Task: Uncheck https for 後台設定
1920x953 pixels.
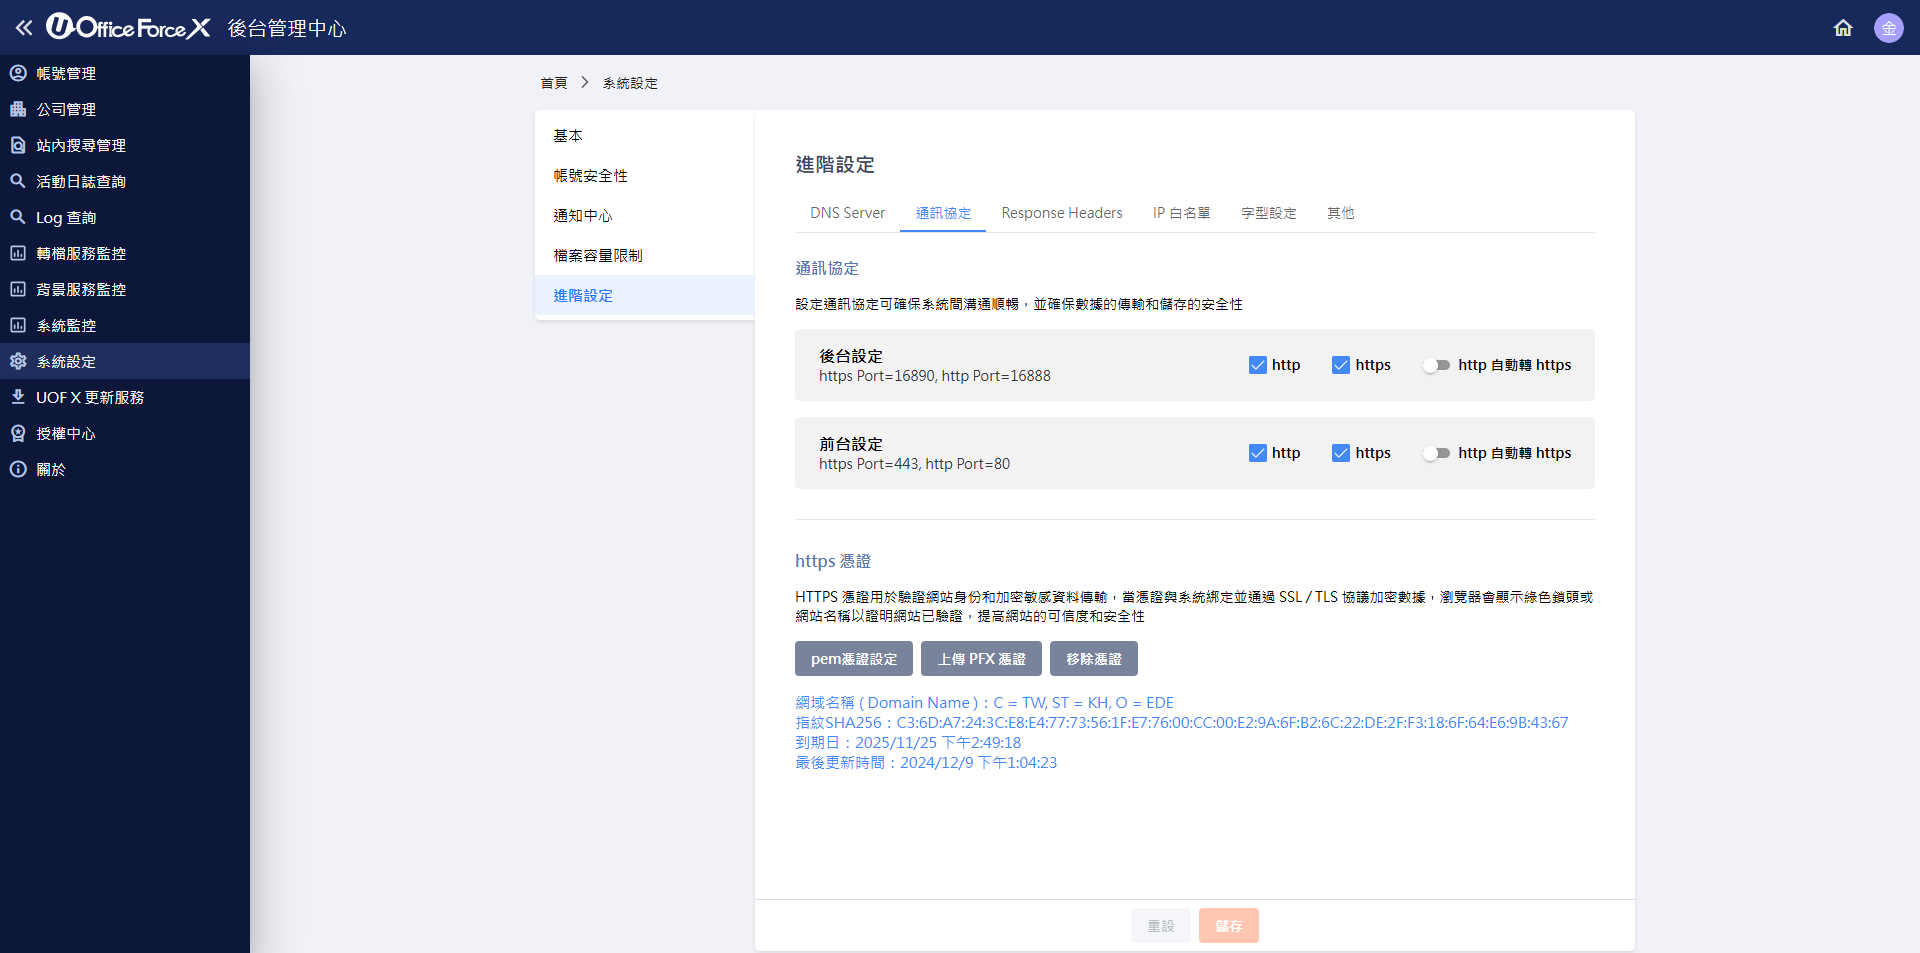Action: 1341,365
